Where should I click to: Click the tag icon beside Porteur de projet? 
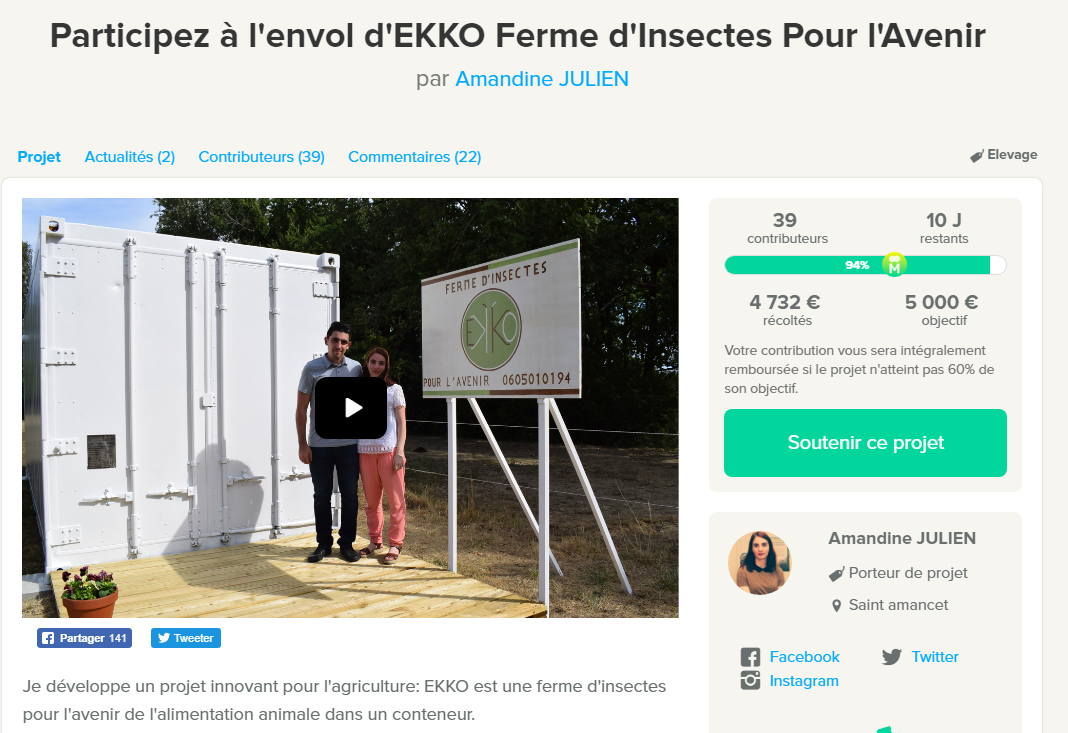(836, 574)
